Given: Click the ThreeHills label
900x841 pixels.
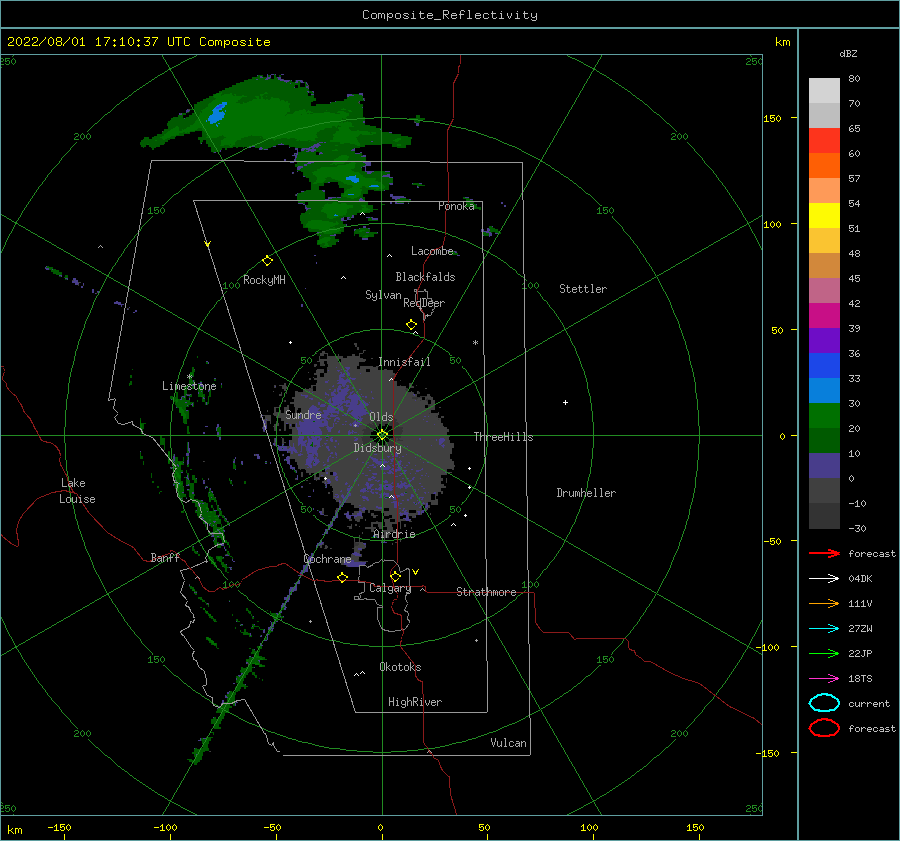Looking at the screenshot, I should click(503, 437).
